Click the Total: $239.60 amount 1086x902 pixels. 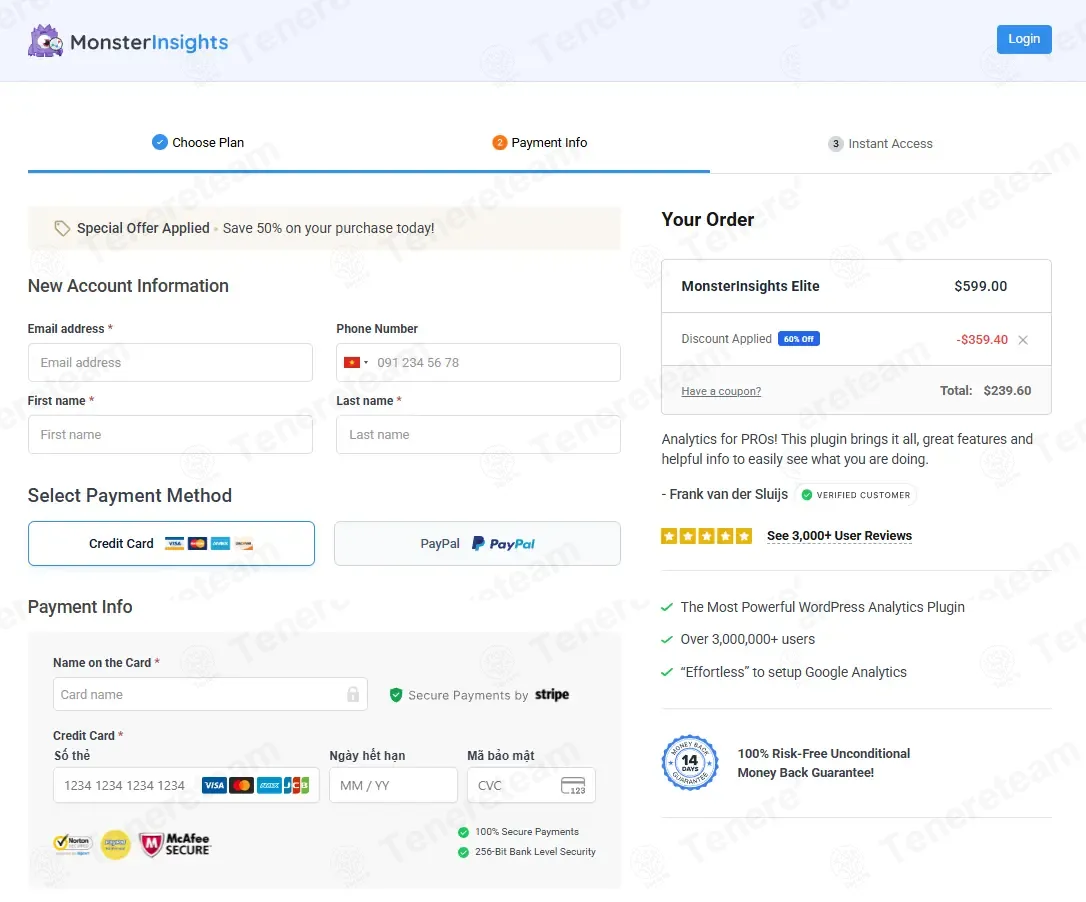click(986, 391)
